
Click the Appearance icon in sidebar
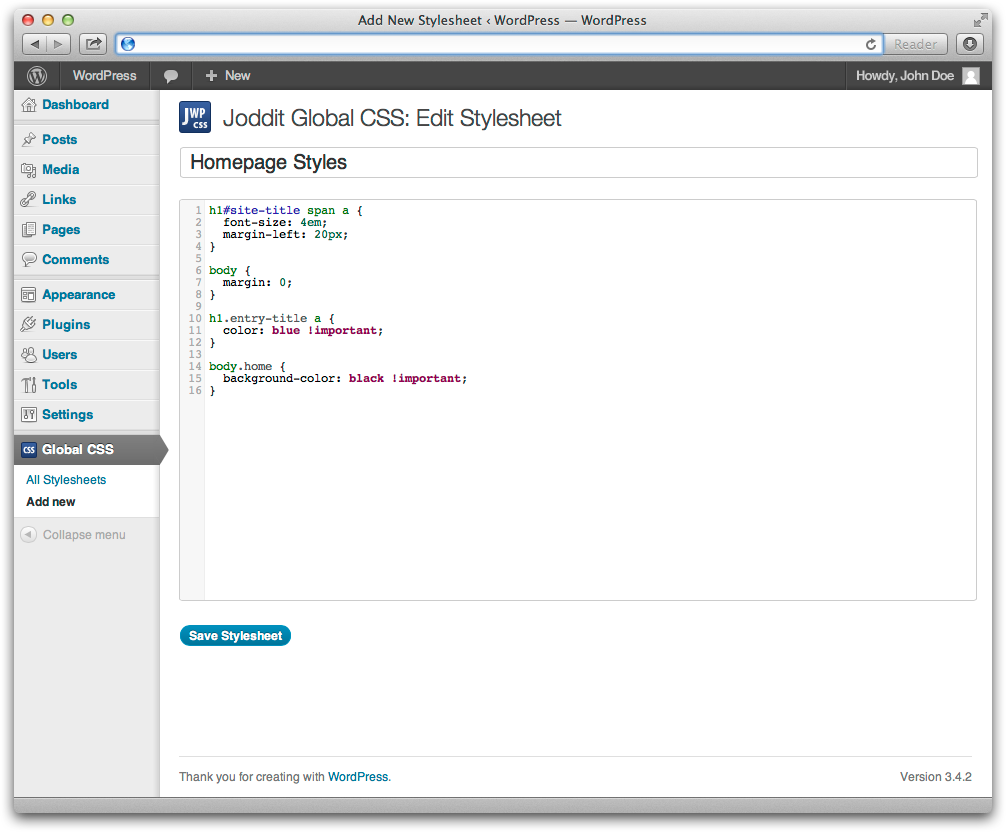tap(29, 294)
